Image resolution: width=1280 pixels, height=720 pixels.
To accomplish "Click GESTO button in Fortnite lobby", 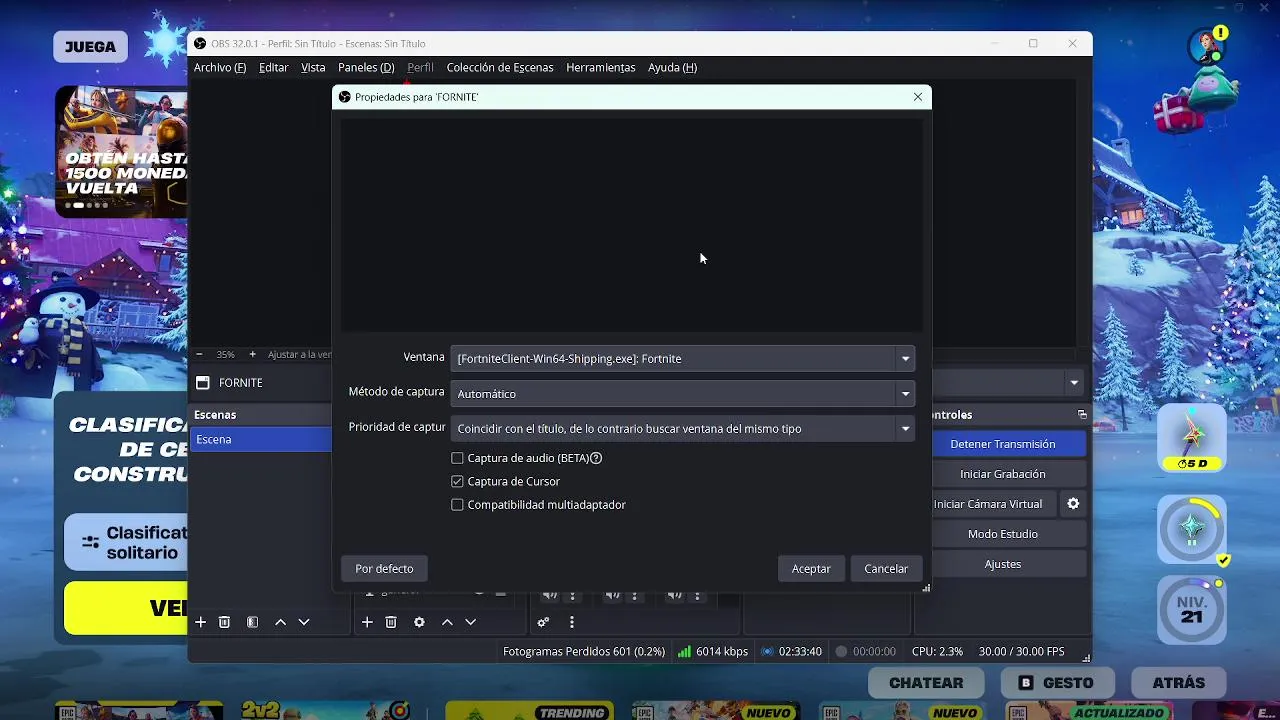I will 1057,683.
